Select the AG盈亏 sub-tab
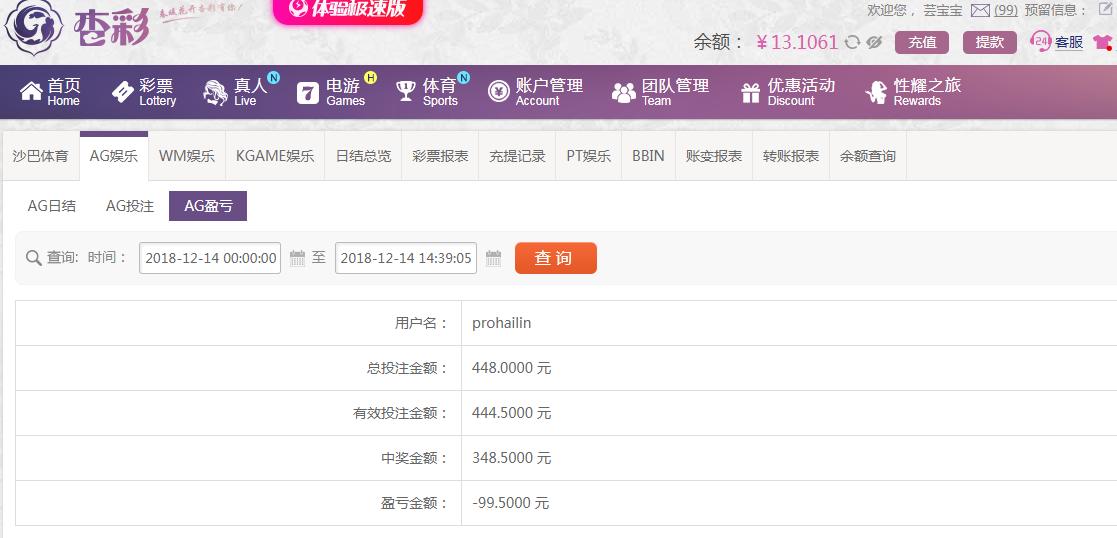 208,206
